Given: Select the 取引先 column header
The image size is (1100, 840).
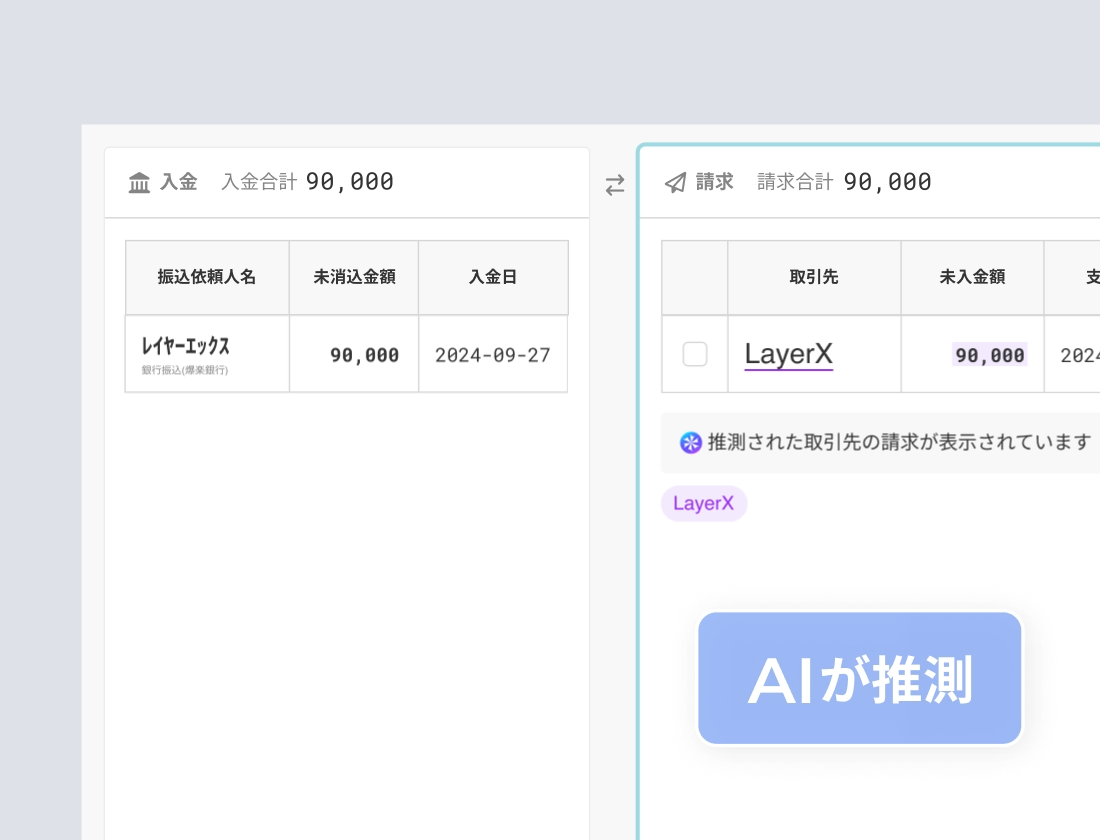Looking at the screenshot, I should click(813, 277).
